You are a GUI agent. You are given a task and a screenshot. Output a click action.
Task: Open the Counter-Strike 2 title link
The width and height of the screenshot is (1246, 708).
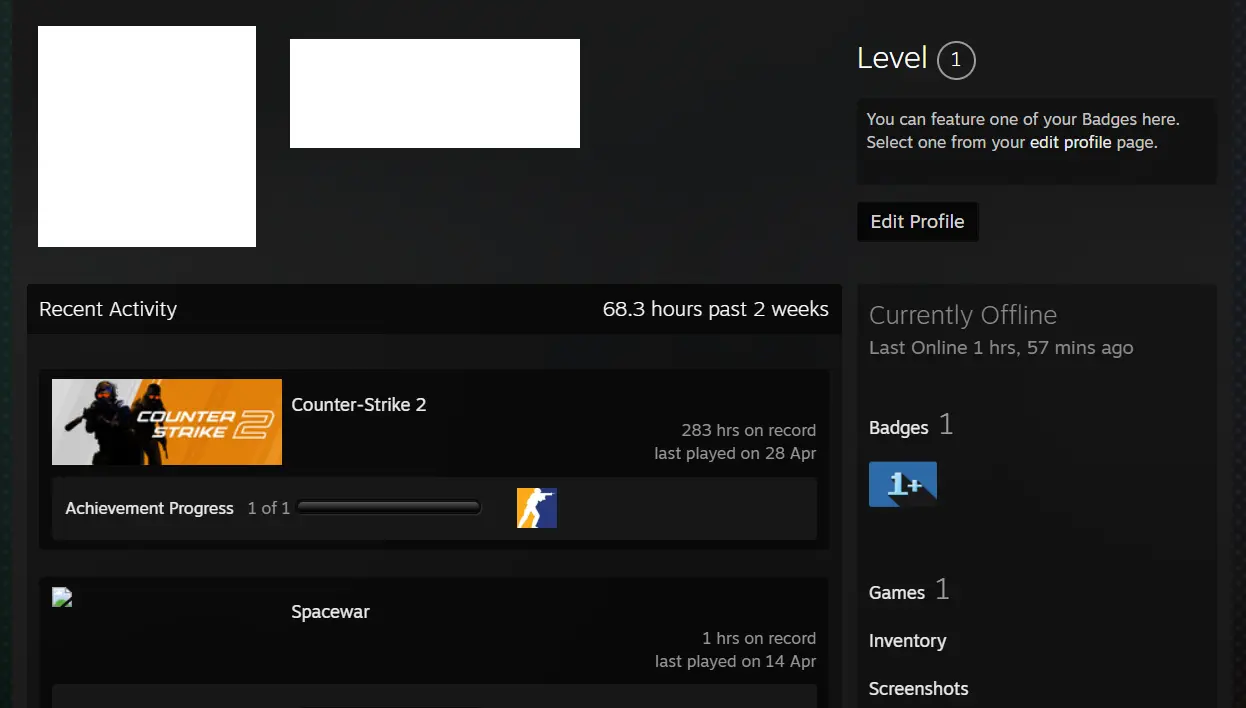359,405
